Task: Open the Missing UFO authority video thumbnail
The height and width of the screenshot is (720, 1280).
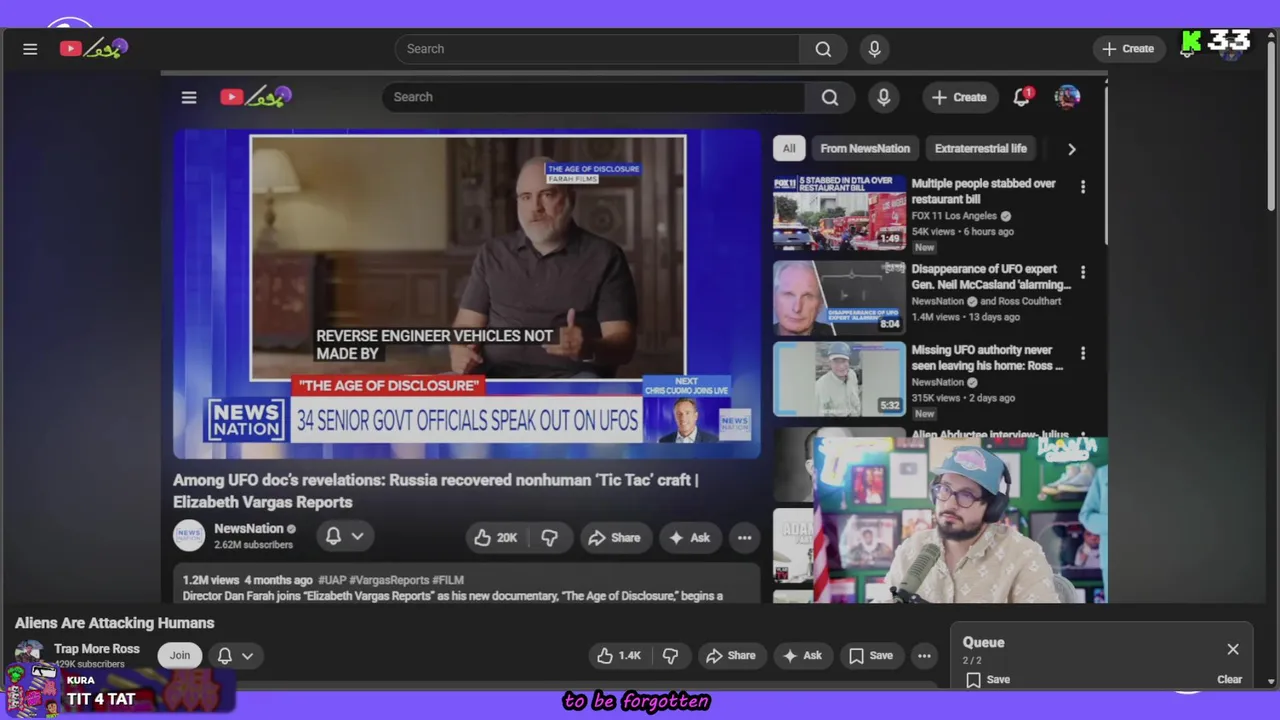Action: (839, 379)
